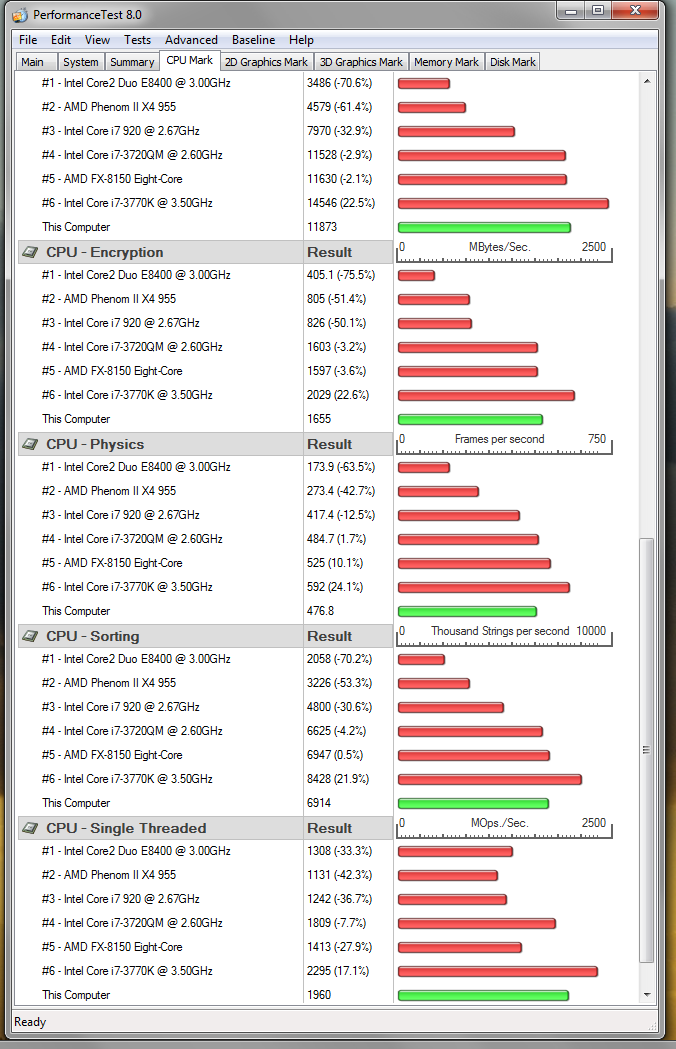Click top section result 14546 (22.5%)
Image resolution: width=676 pixels, height=1049 pixels.
pos(341,203)
